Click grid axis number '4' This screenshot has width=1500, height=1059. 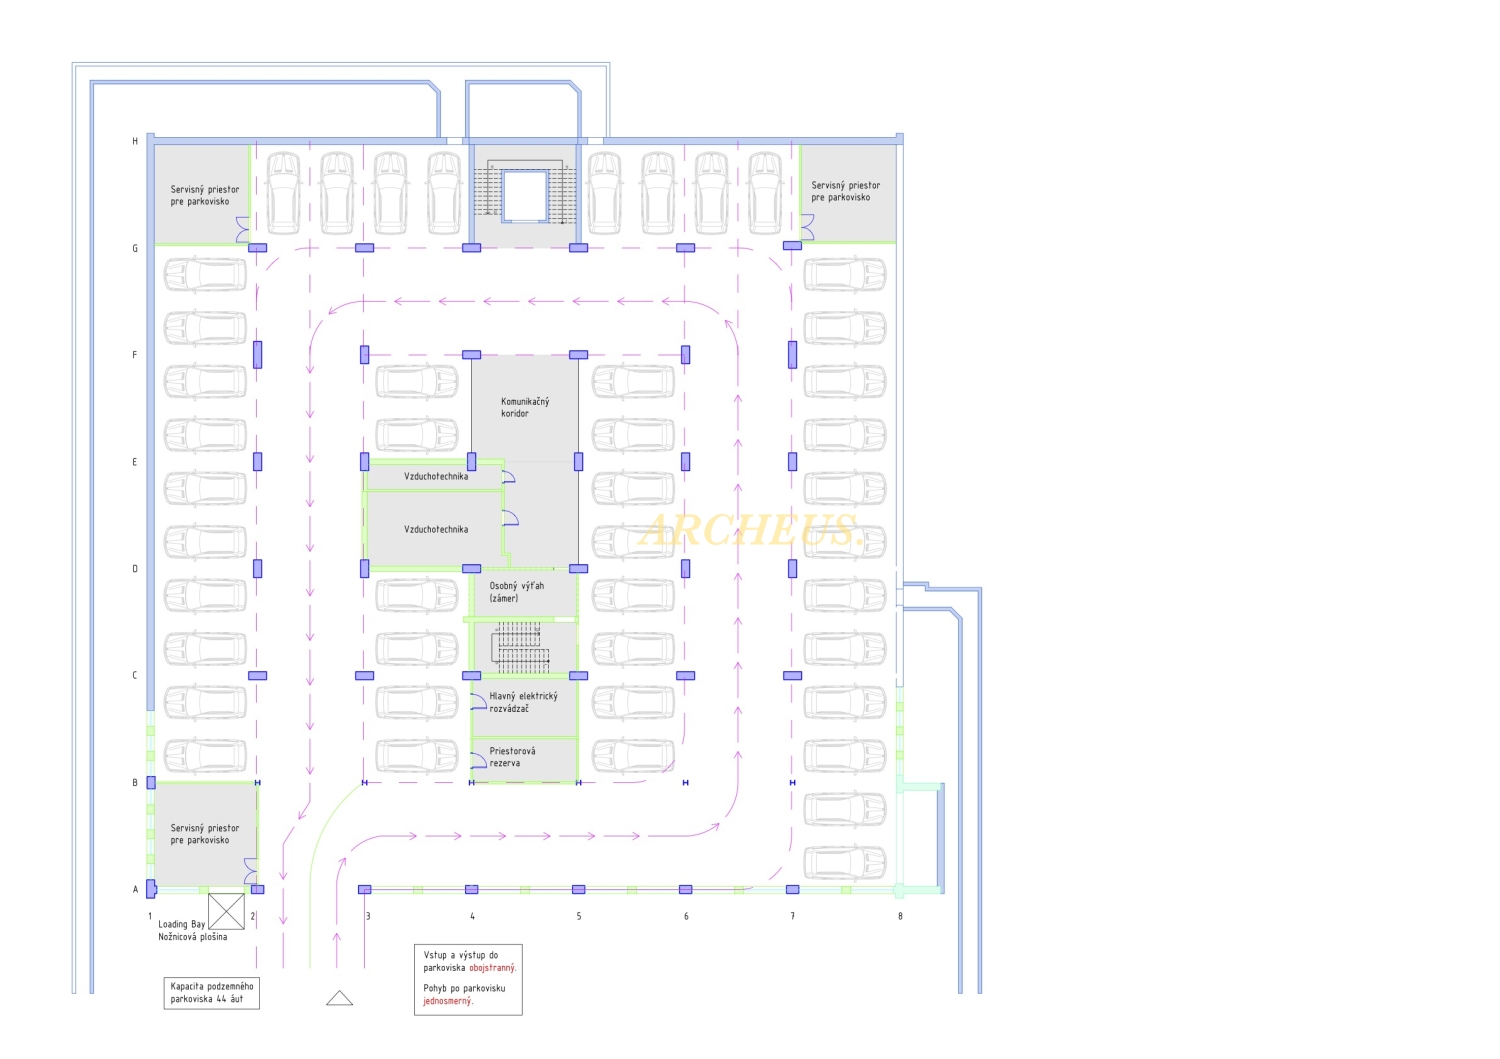[x=473, y=916]
